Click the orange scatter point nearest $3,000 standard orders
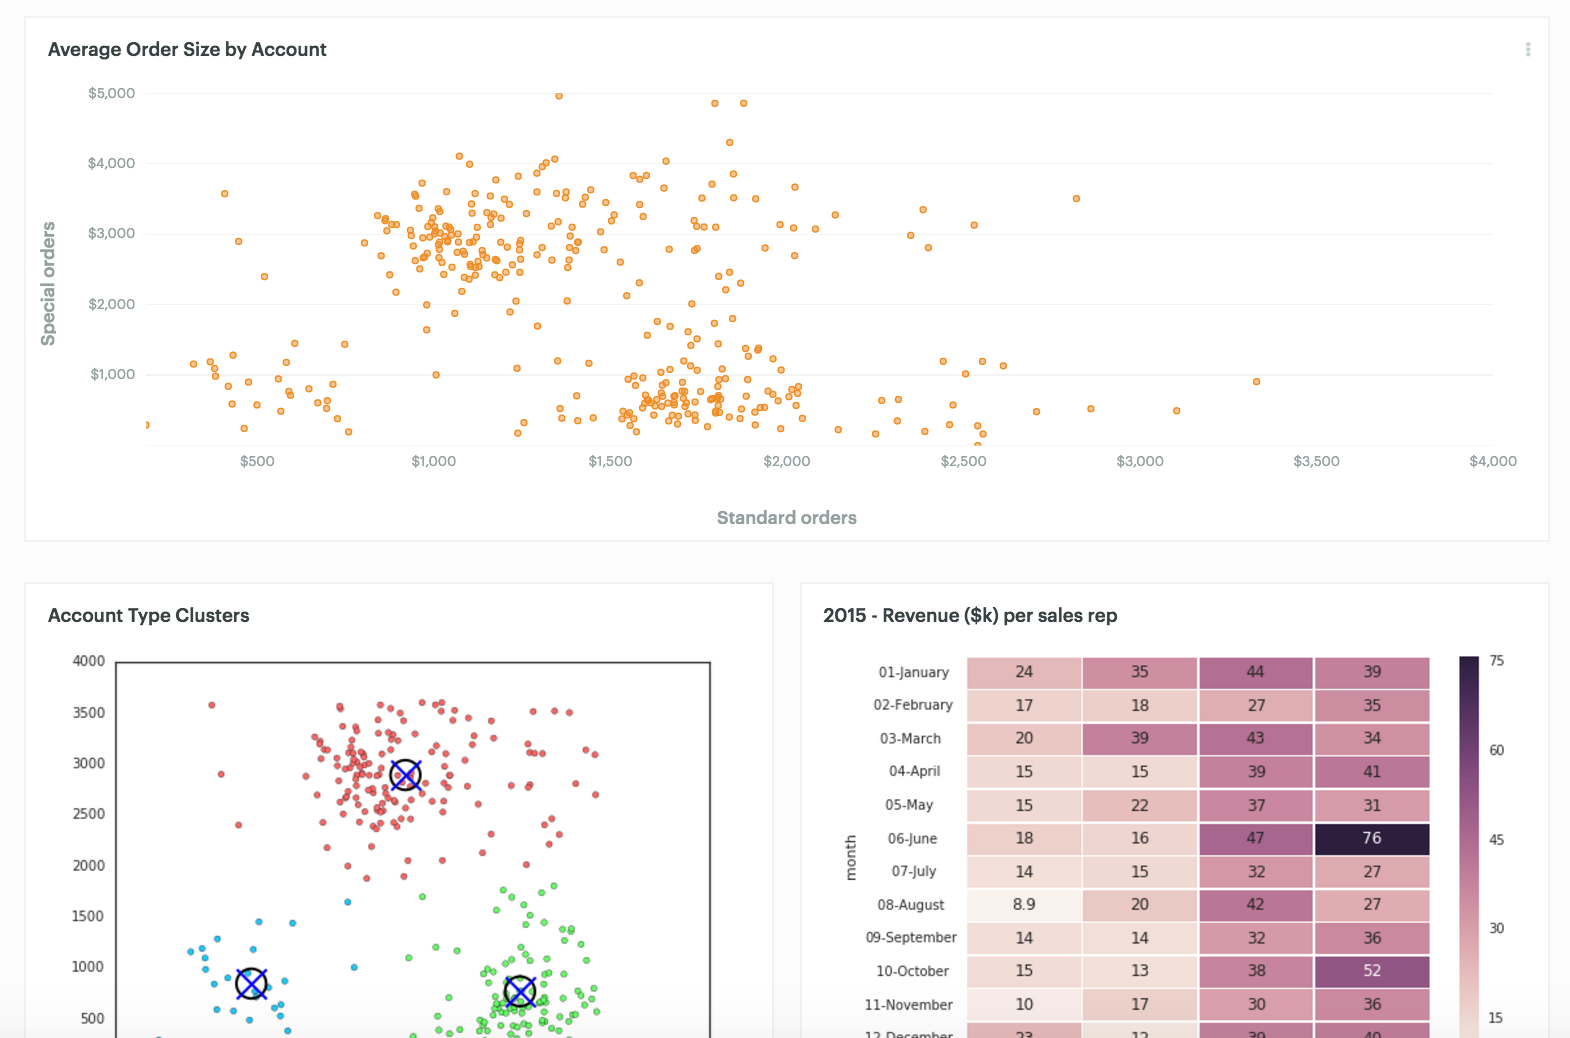1570x1038 pixels. (1176, 411)
